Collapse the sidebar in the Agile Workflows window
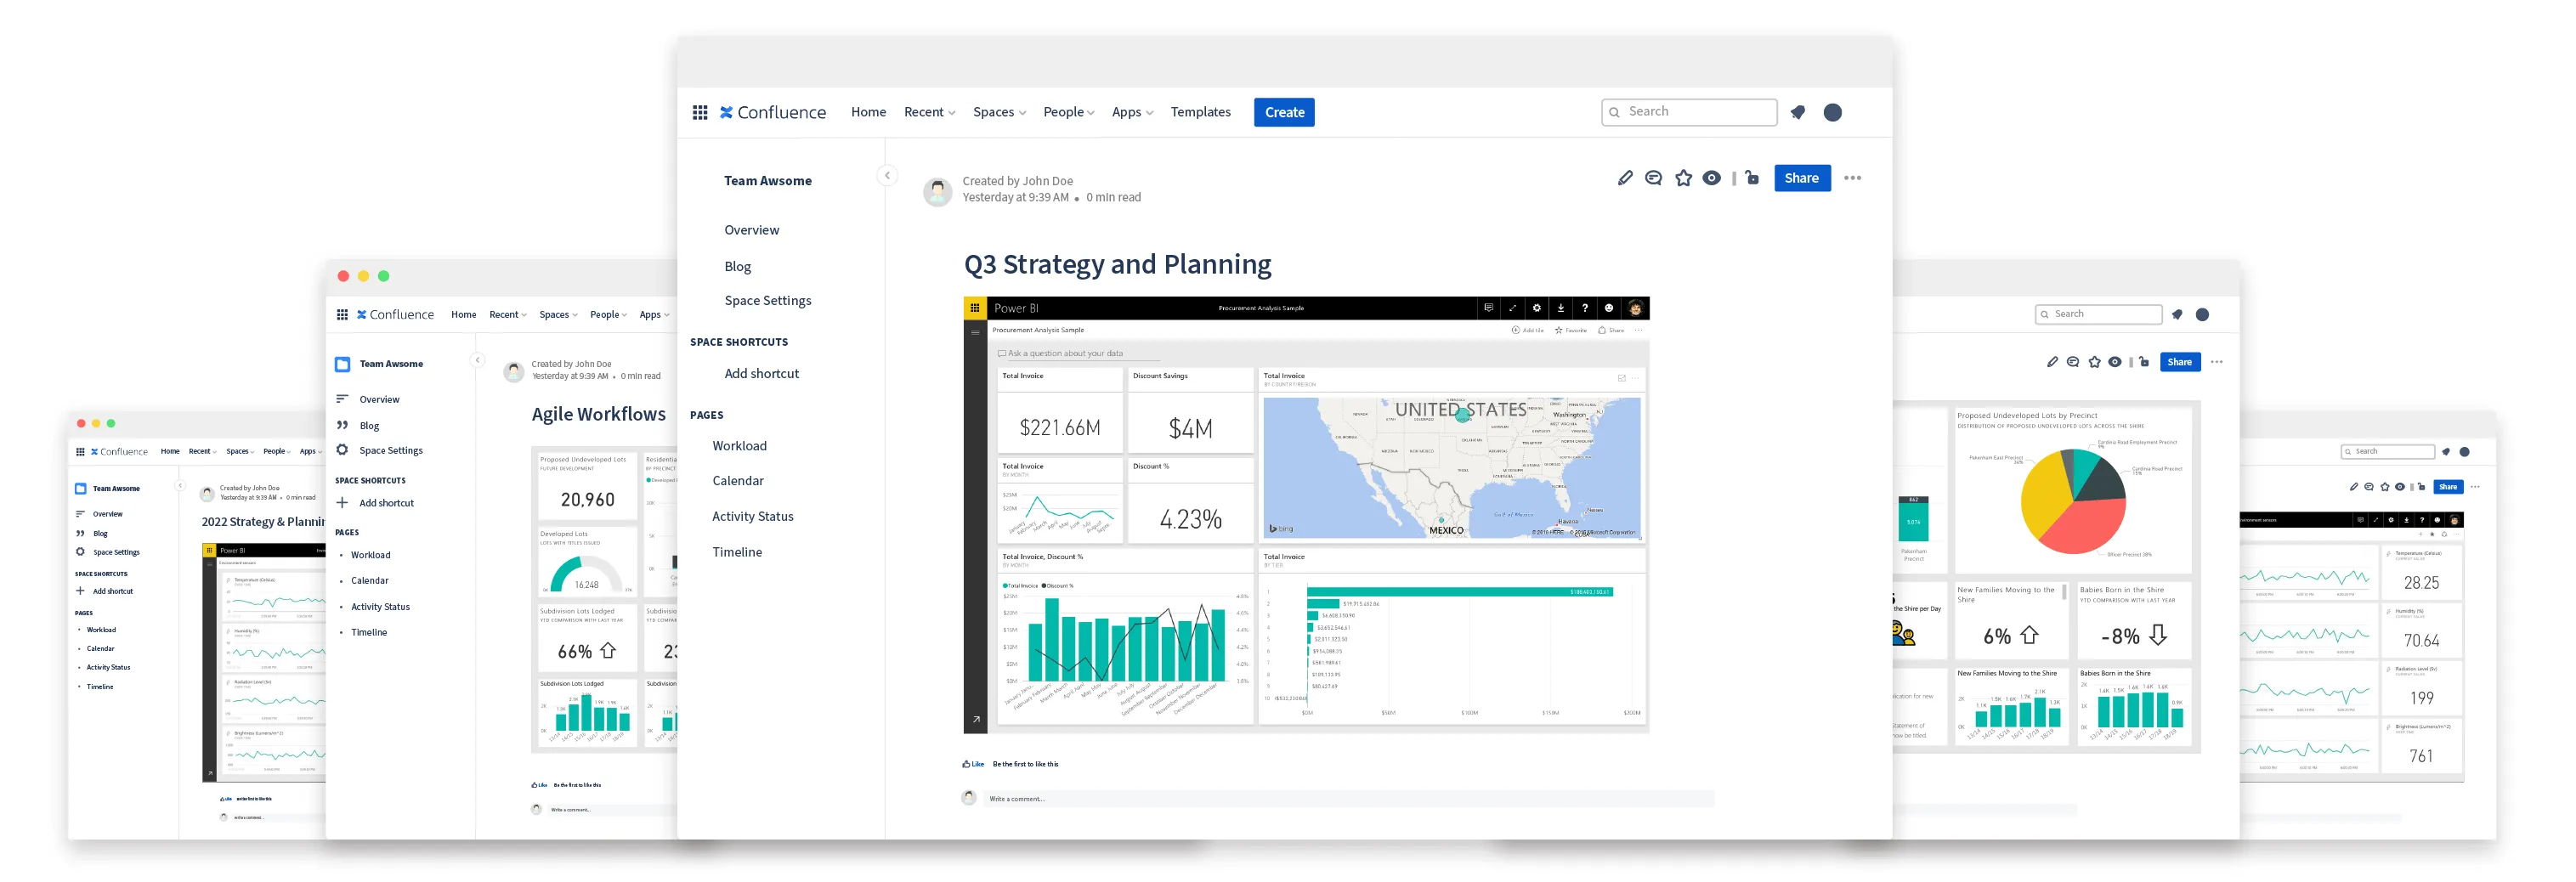The width and height of the screenshot is (2576, 882). tap(478, 360)
